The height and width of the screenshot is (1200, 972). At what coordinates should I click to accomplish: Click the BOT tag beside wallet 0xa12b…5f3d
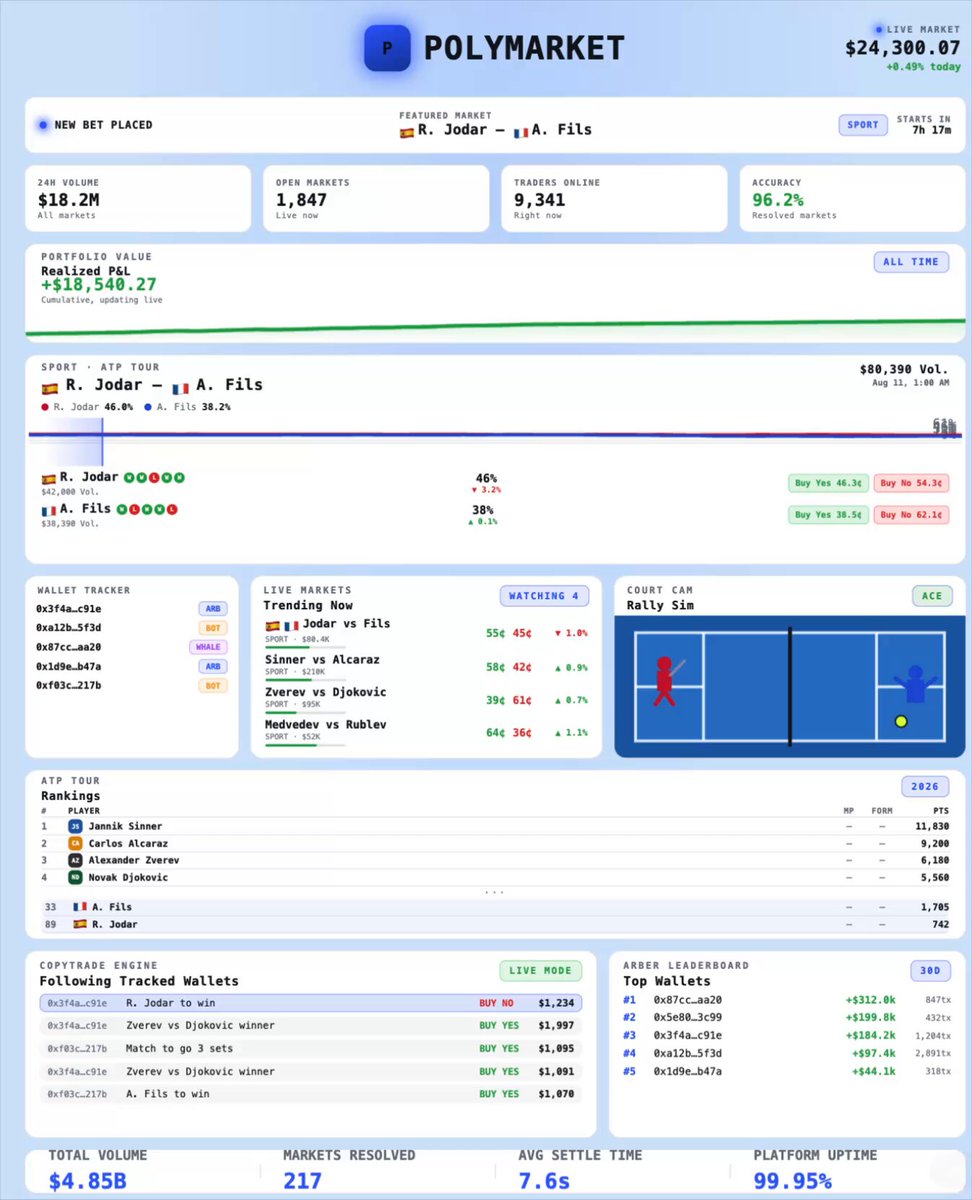(213, 628)
